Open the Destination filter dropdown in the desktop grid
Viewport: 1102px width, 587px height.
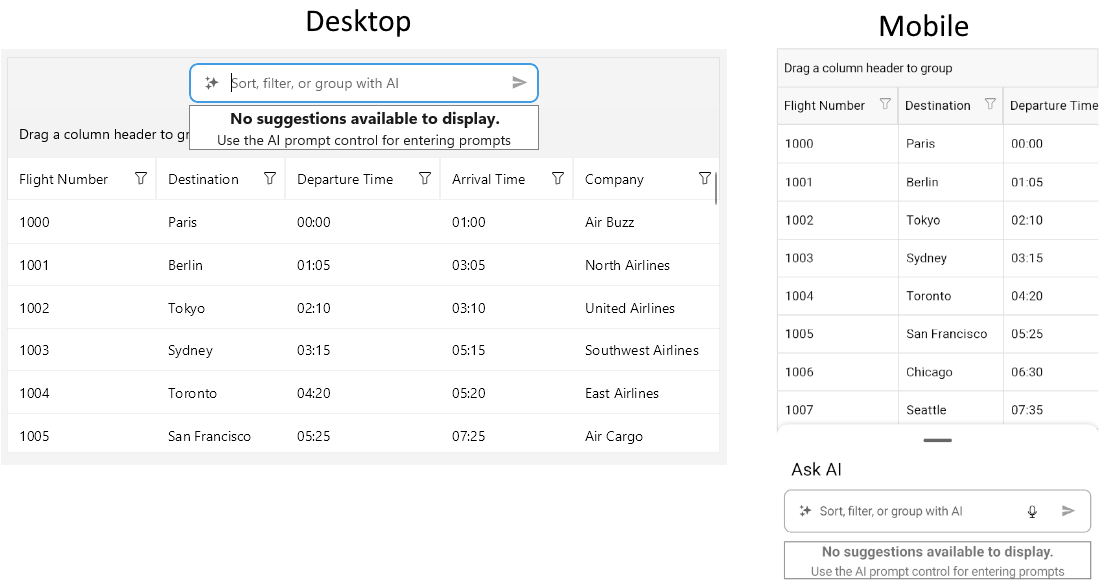click(x=269, y=178)
